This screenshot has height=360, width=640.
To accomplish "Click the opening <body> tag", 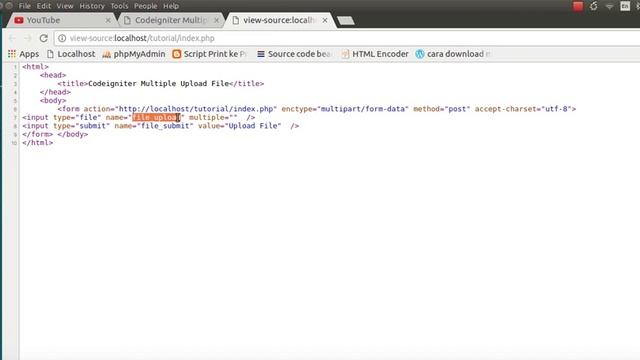I will [x=53, y=100].
